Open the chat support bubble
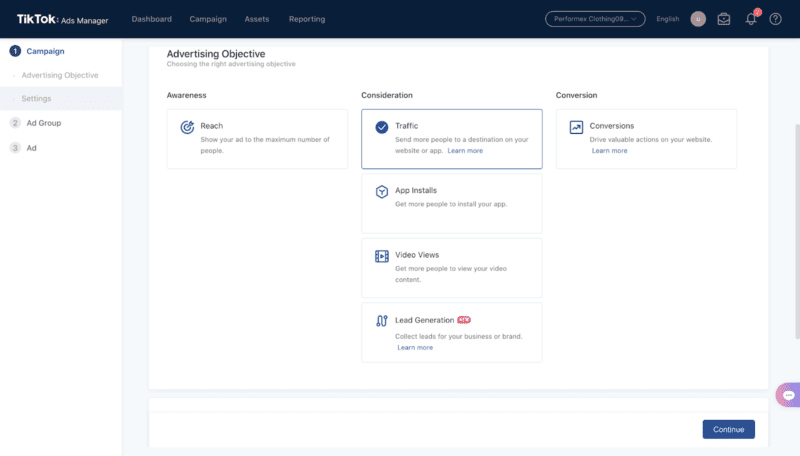This screenshot has width=800, height=456. coord(788,395)
